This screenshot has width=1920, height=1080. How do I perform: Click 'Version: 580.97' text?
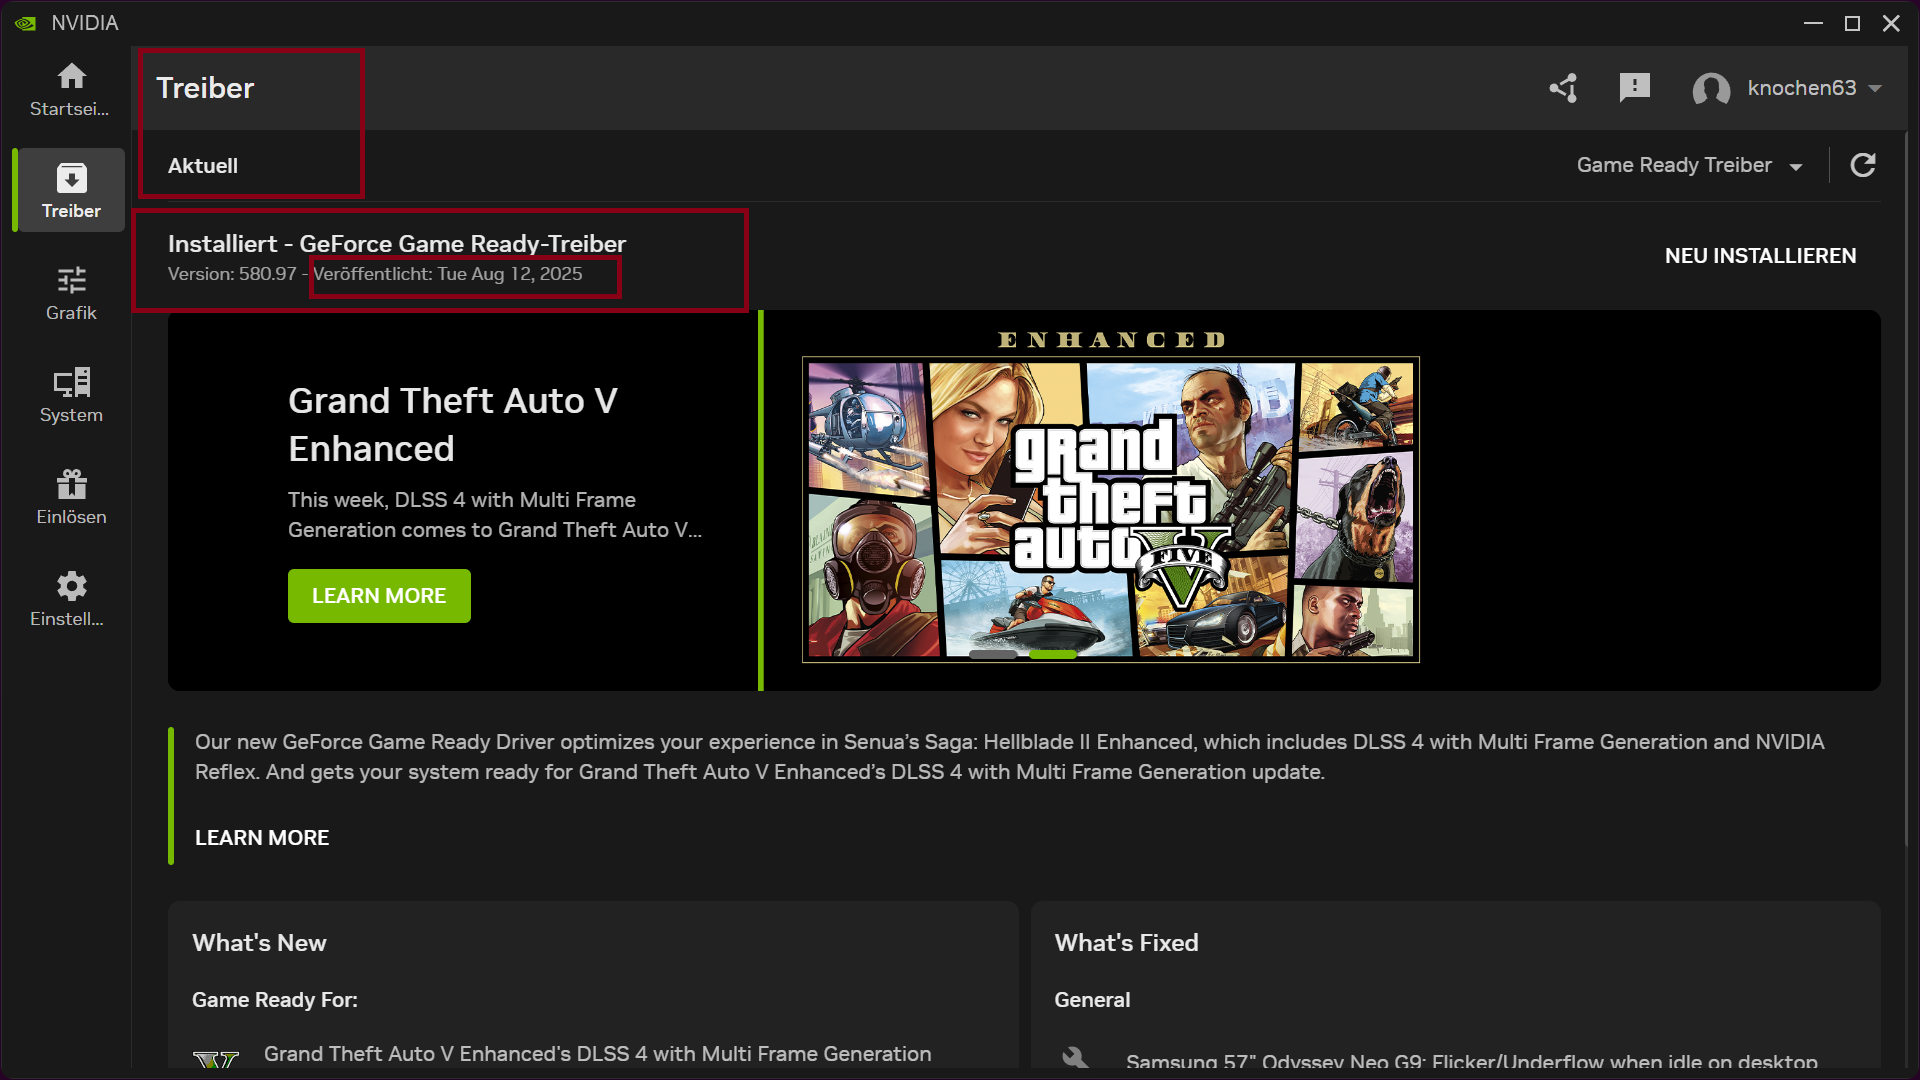[232, 274]
